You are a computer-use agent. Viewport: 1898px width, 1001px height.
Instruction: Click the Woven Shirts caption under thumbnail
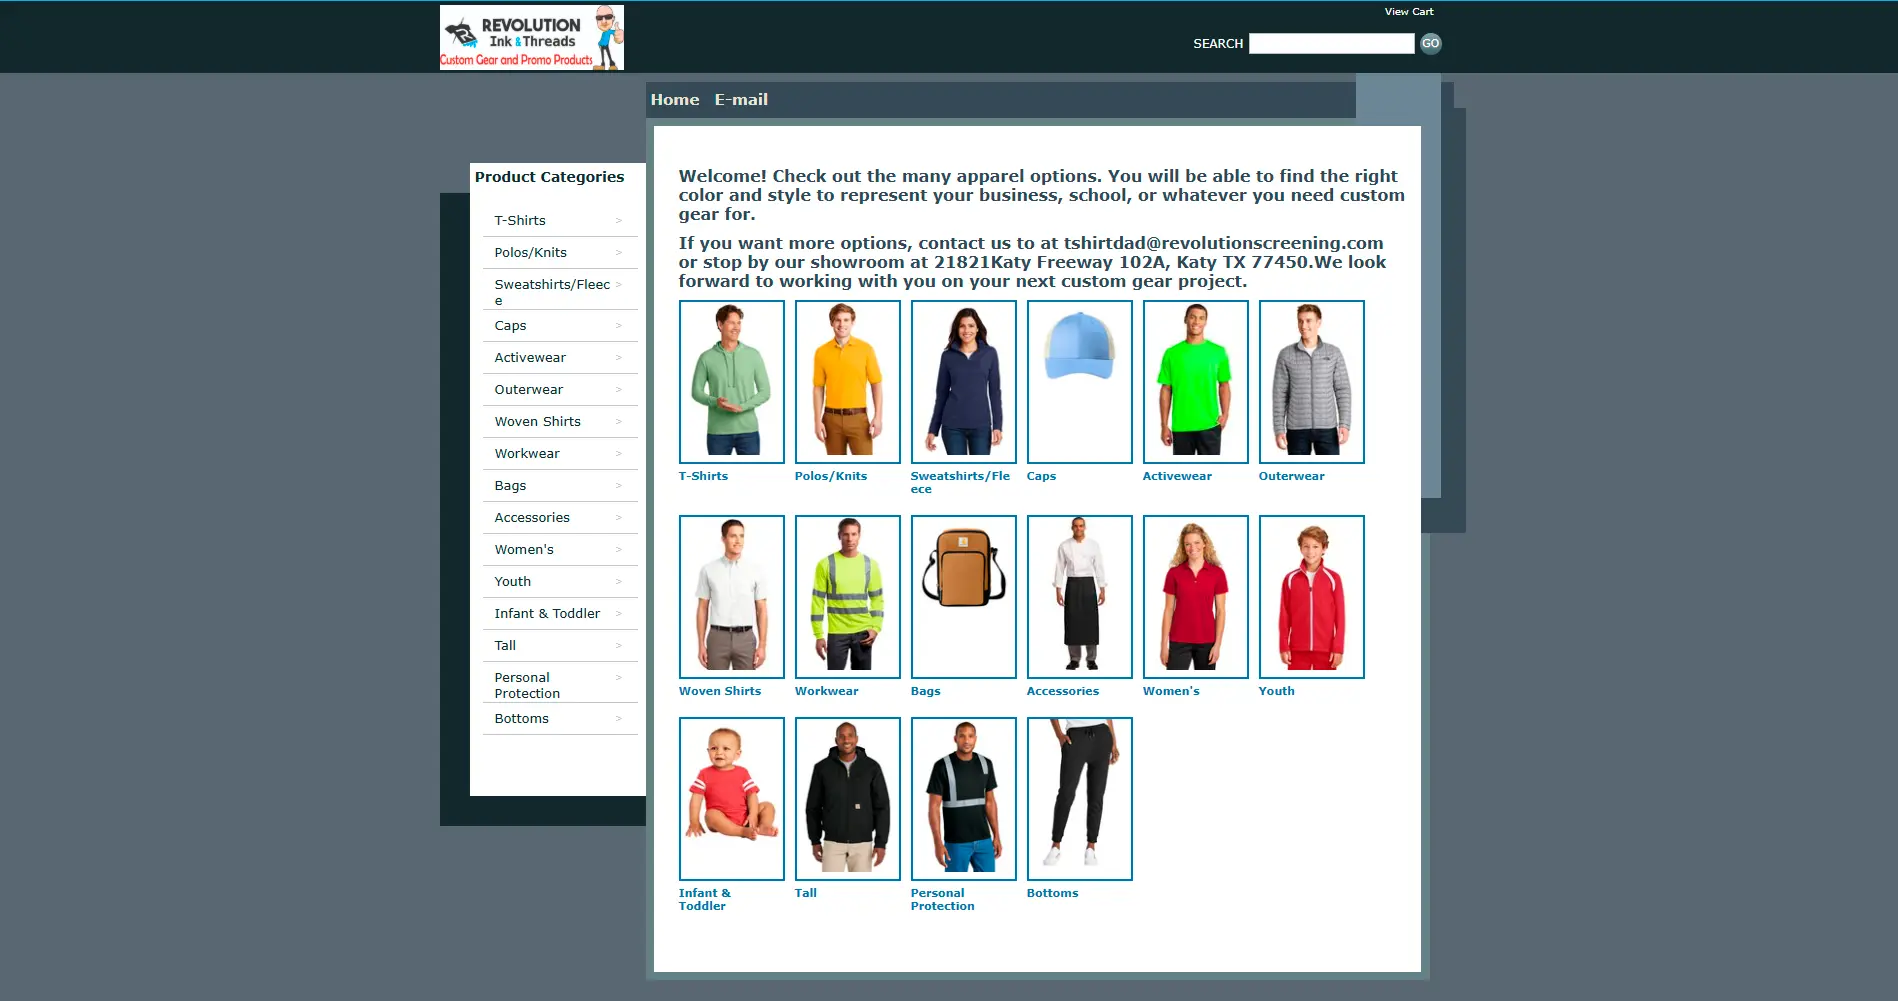[x=720, y=692]
